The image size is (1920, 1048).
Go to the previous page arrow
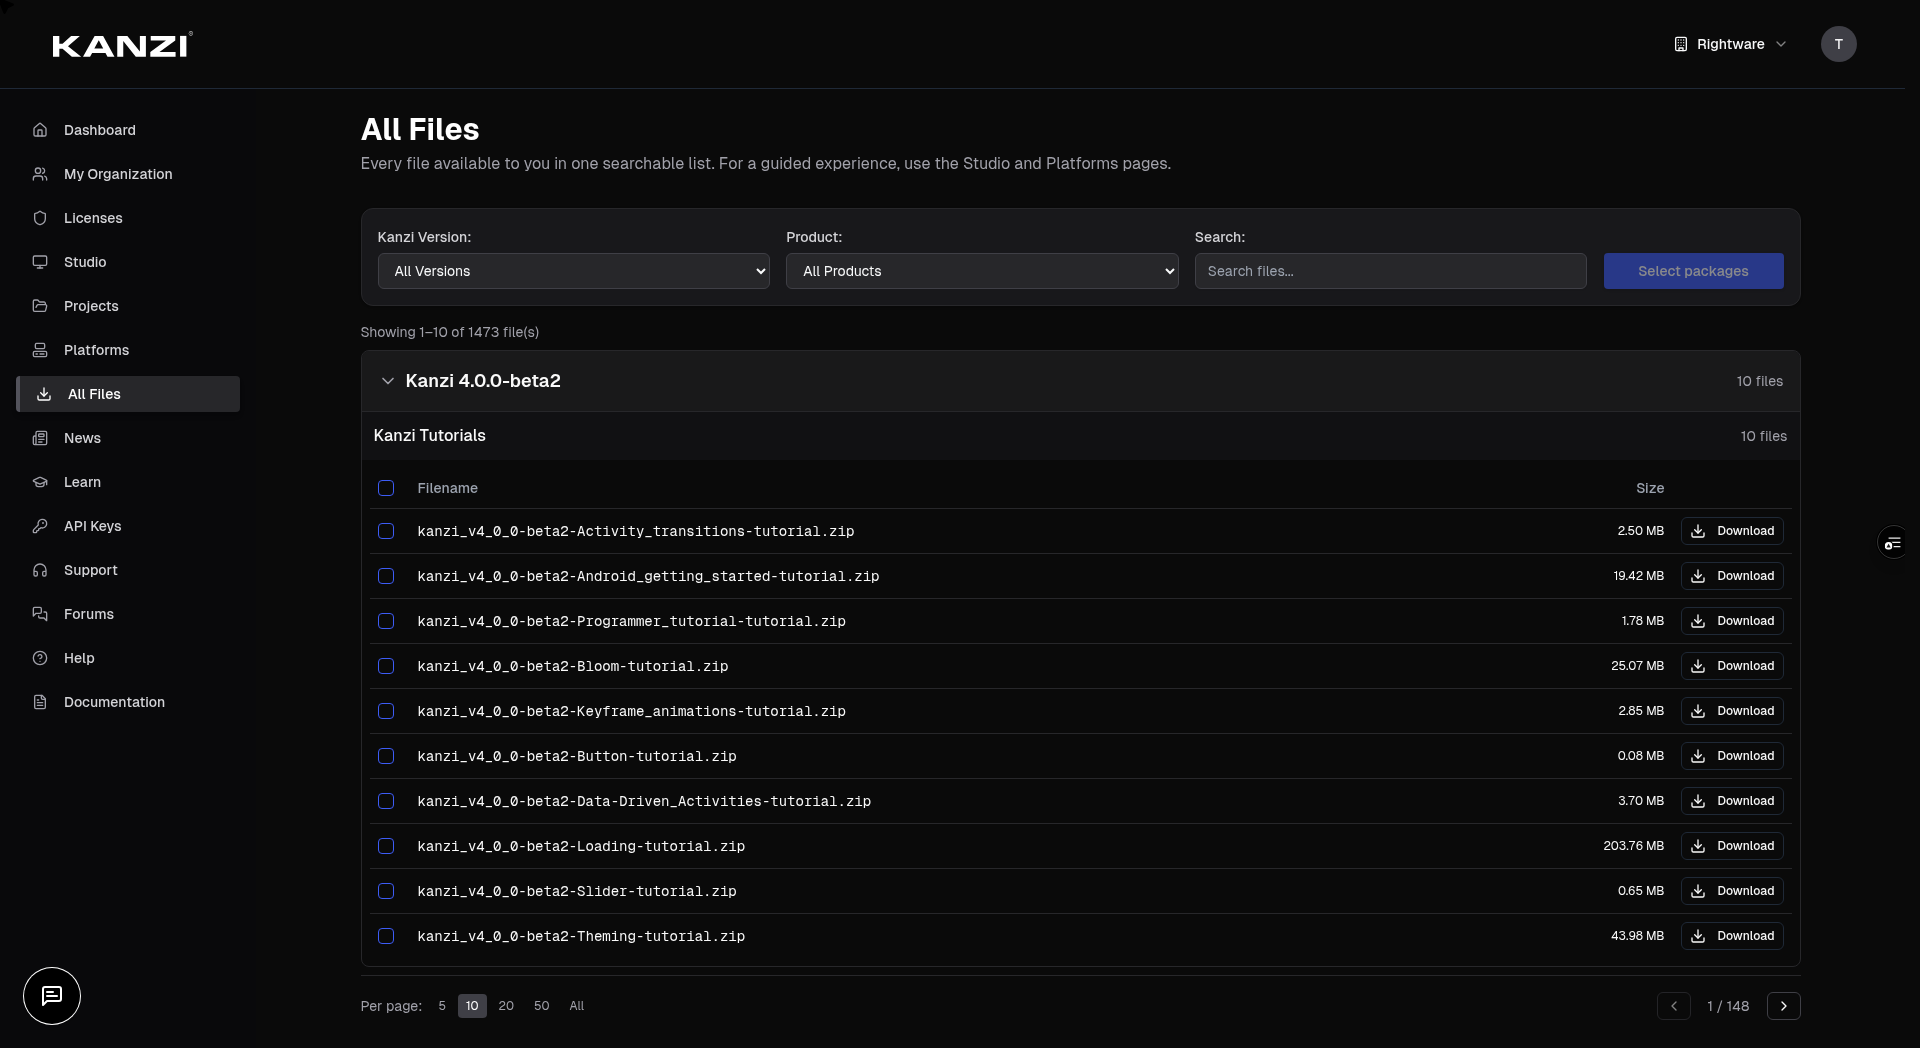(1673, 1006)
